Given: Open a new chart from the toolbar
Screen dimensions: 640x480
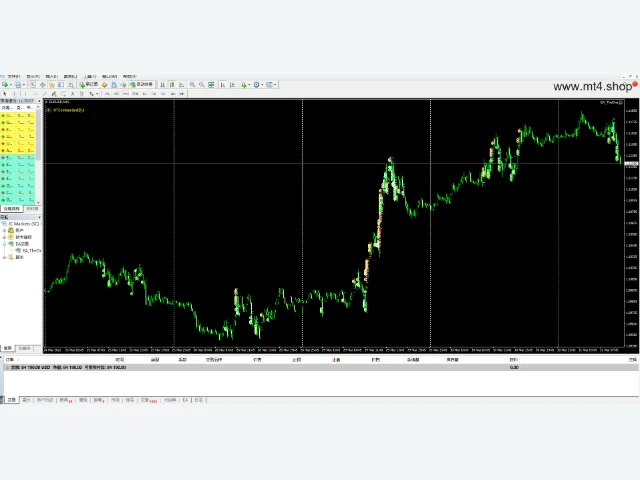Looking at the screenshot, I should point(5,84).
